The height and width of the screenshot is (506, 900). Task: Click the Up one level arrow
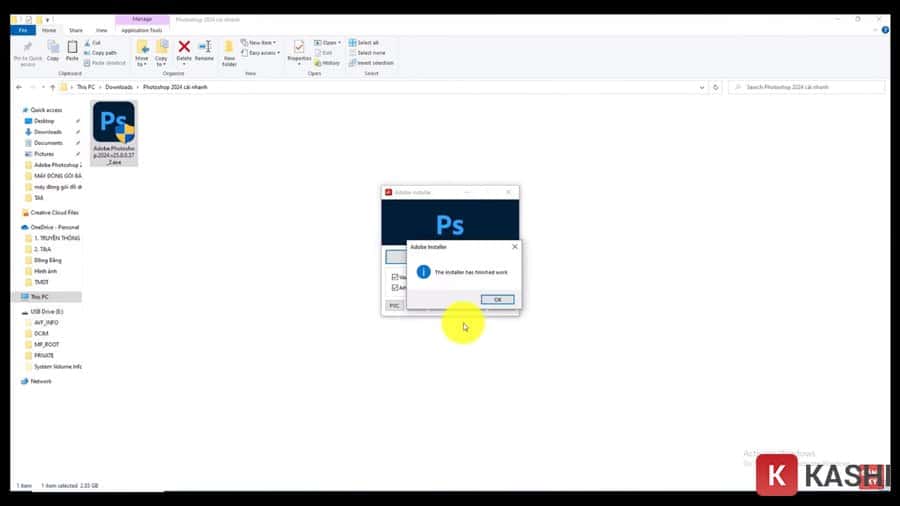click(52, 87)
